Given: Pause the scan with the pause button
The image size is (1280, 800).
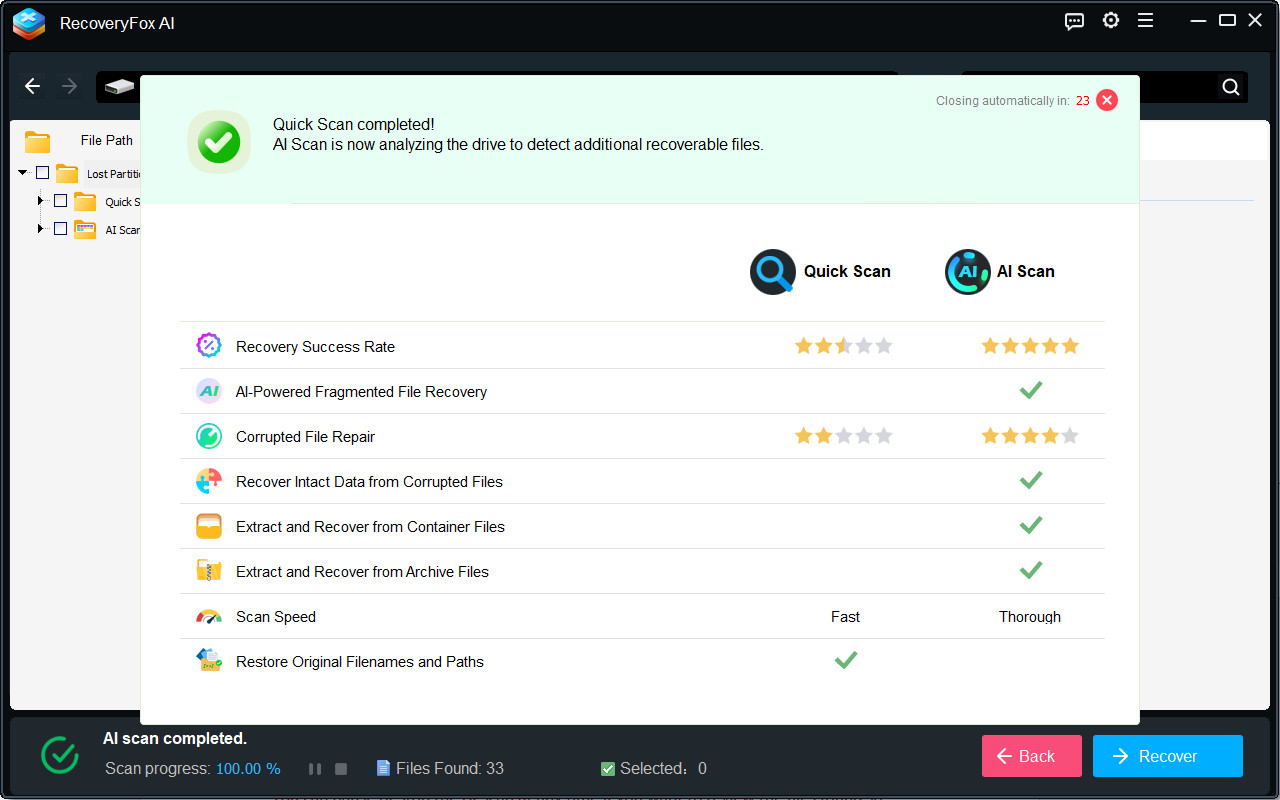Looking at the screenshot, I should pyautogui.click(x=315, y=769).
